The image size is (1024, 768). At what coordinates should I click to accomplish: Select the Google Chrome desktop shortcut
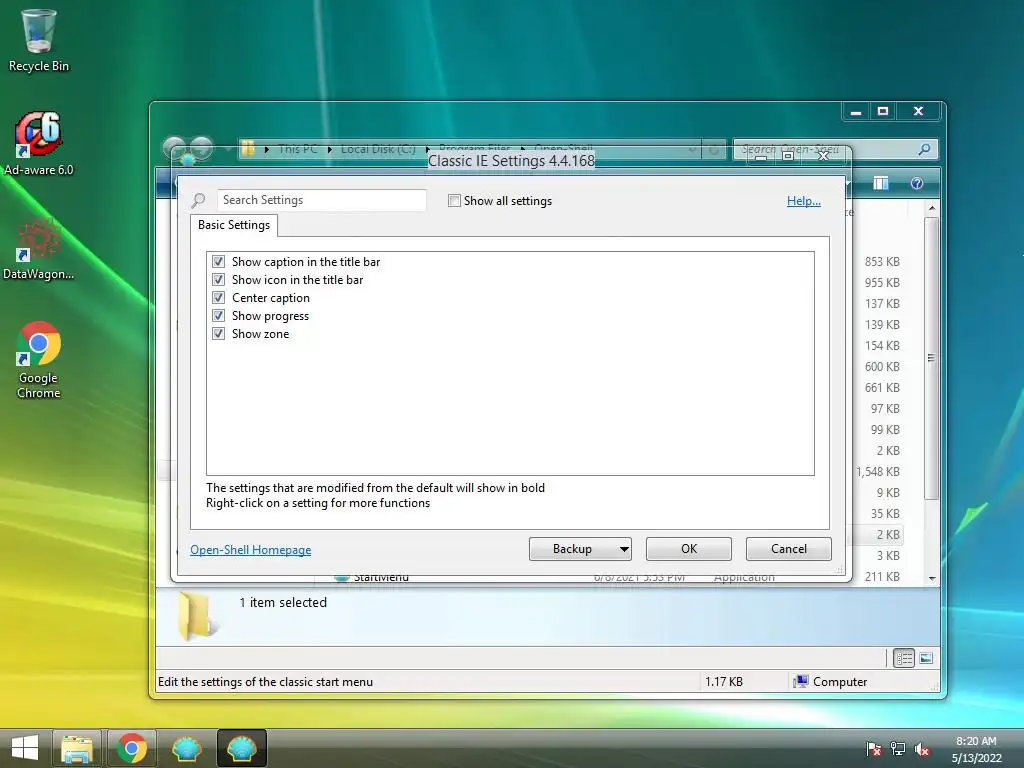coord(39,360)
